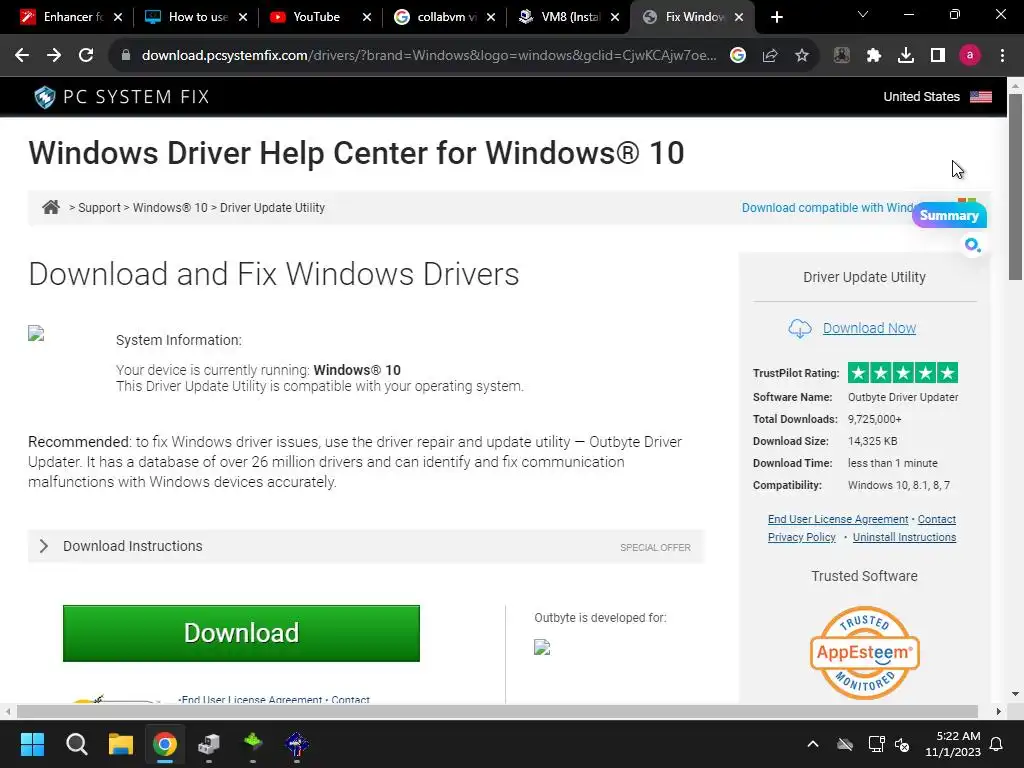The image size is (1024, 768).
Task: Open the Contact link in the sidebar
Action: (936, 519)
